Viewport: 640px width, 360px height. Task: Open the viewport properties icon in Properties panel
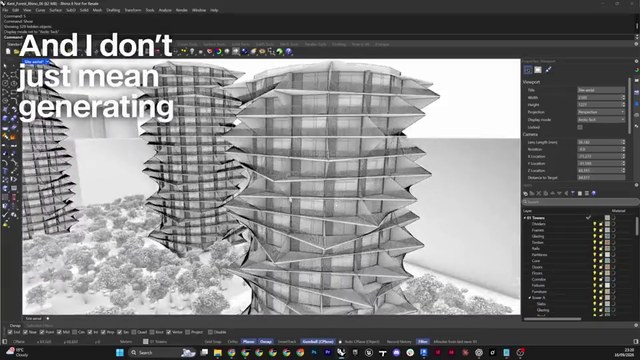[528, 70]
